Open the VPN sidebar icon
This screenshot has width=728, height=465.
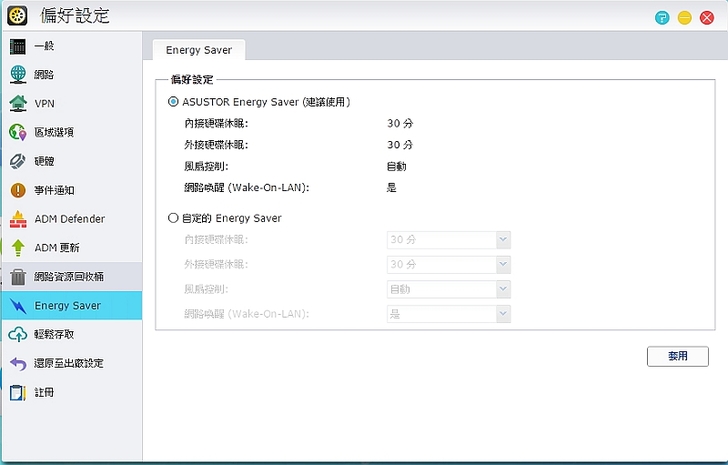[18, 103]
